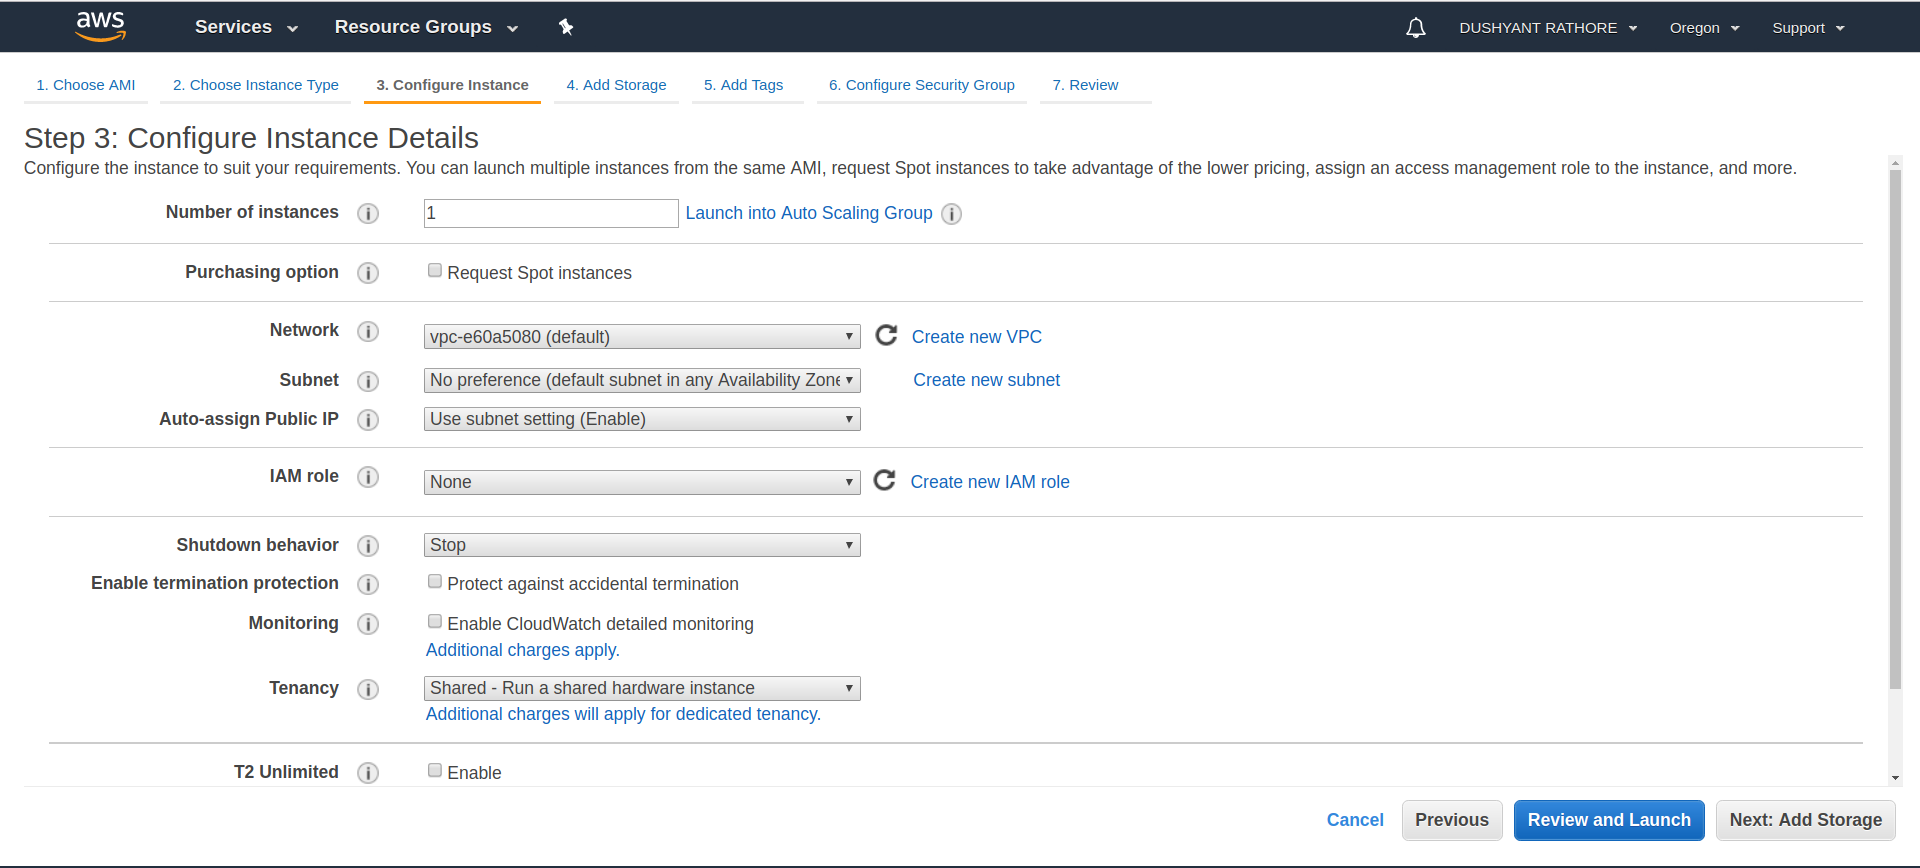Screen dimensions: 1920x868
Task: Open Shutdown behavior dropdown
Action: 642,545
